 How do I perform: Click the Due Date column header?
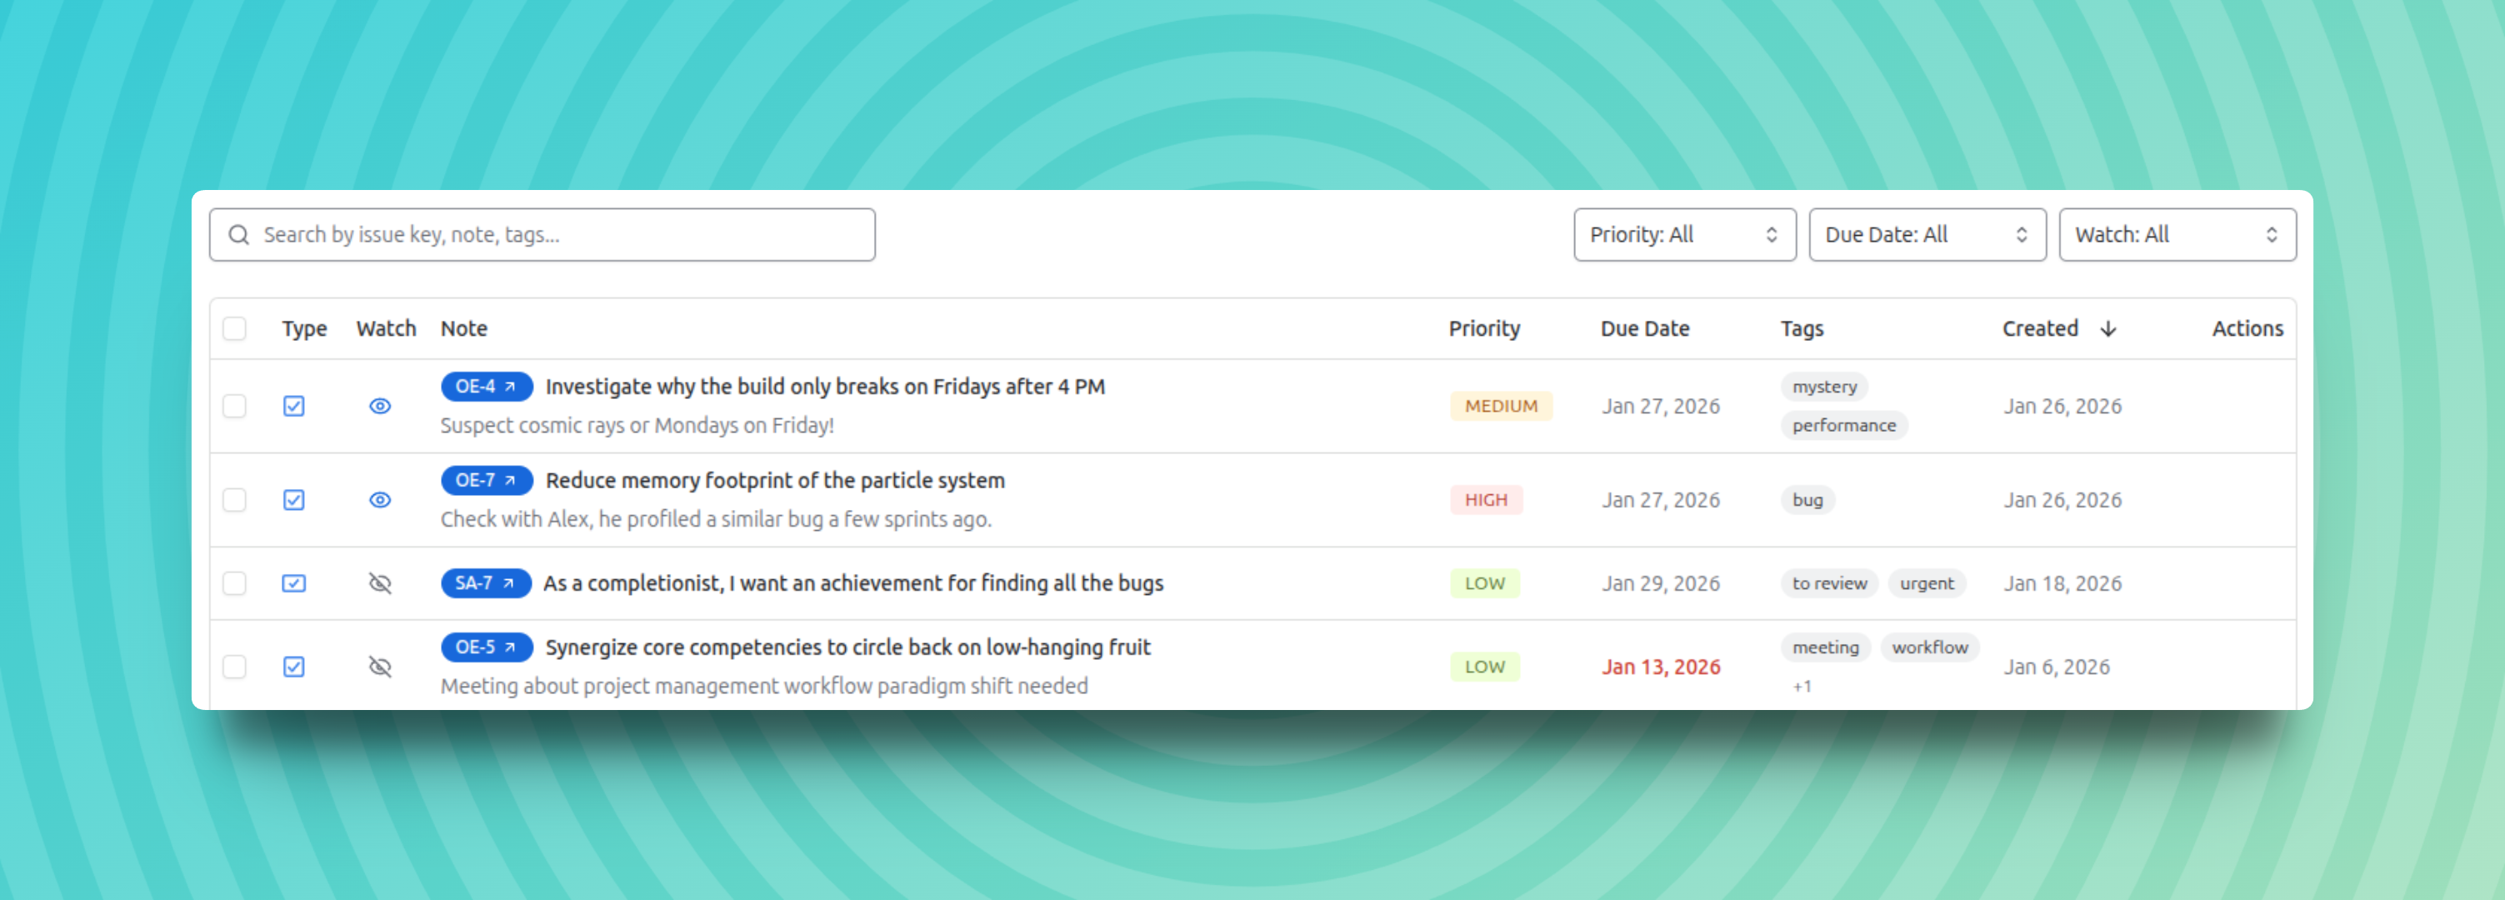point(1644,329)
